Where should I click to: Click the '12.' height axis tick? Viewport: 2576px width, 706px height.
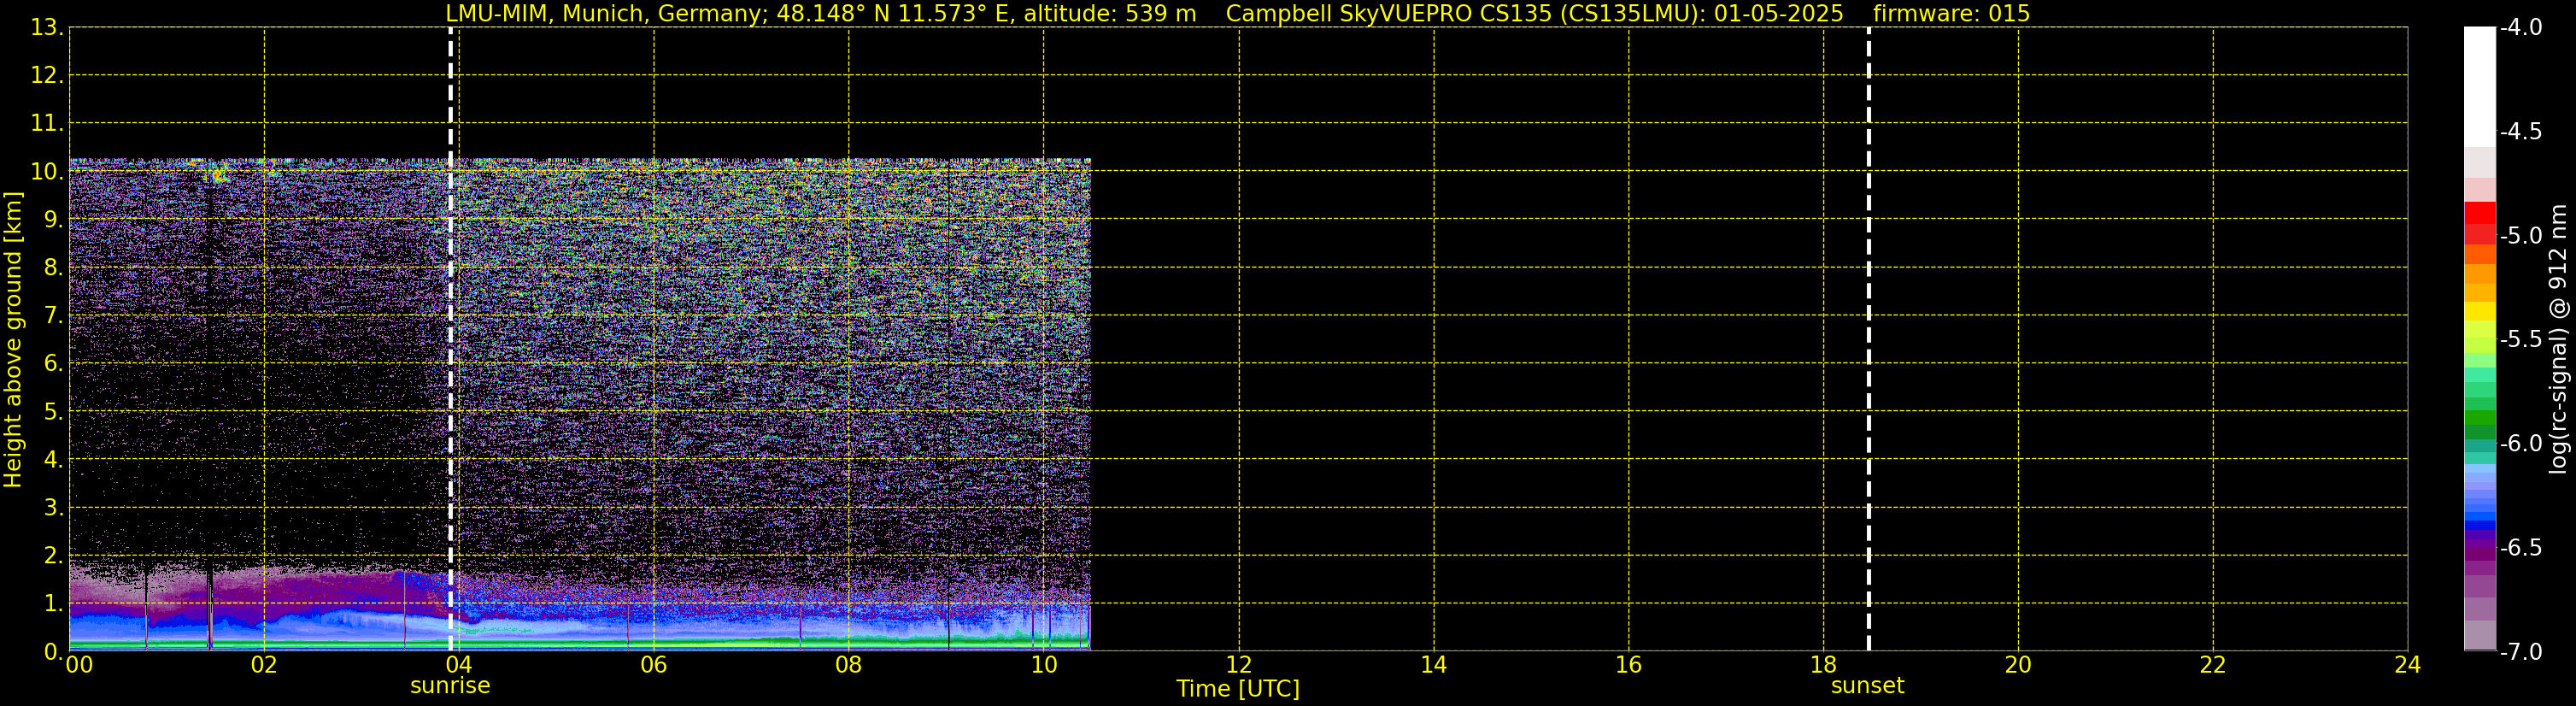pyautogui.click(x=46, y=75)
